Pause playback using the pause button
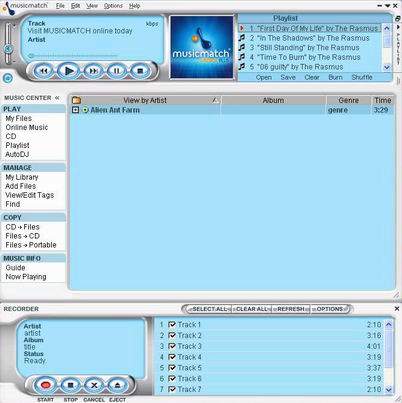402x403 pixels. [x=117, y=71]
